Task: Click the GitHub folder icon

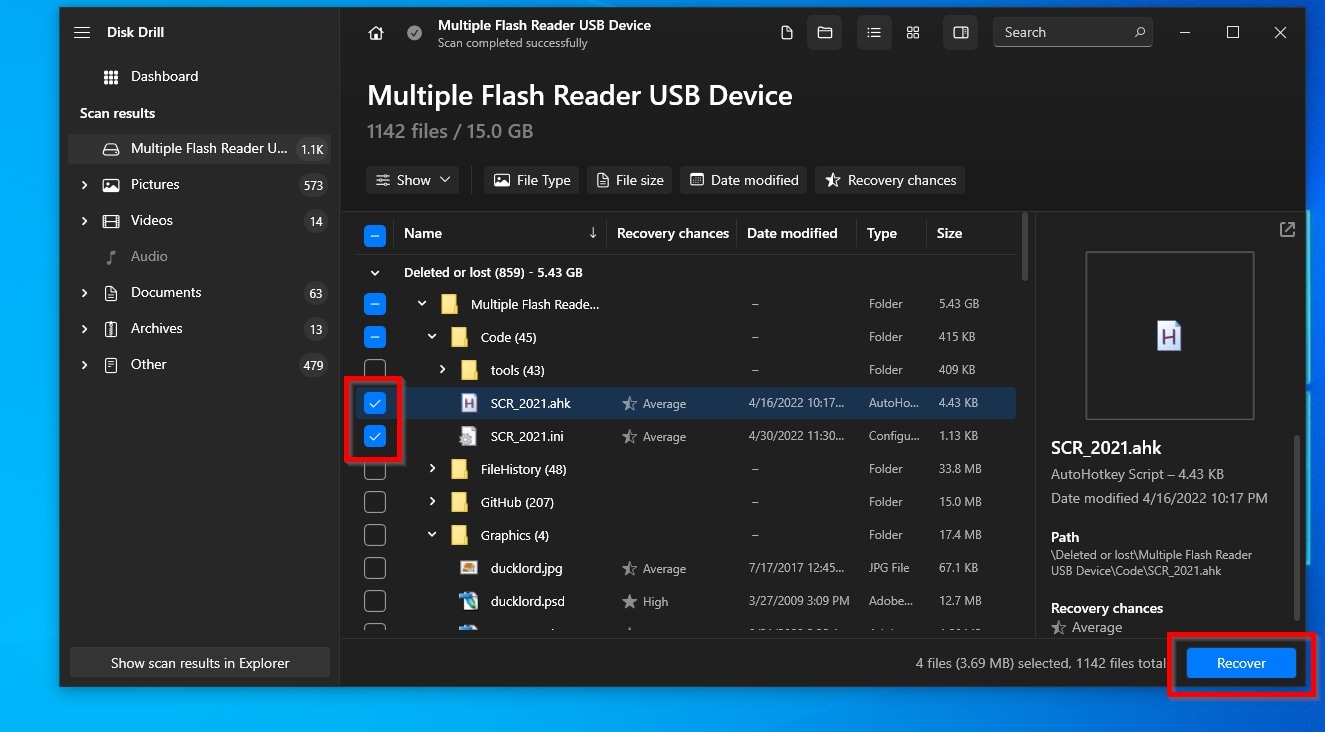Action: click(x=459, y=502)
